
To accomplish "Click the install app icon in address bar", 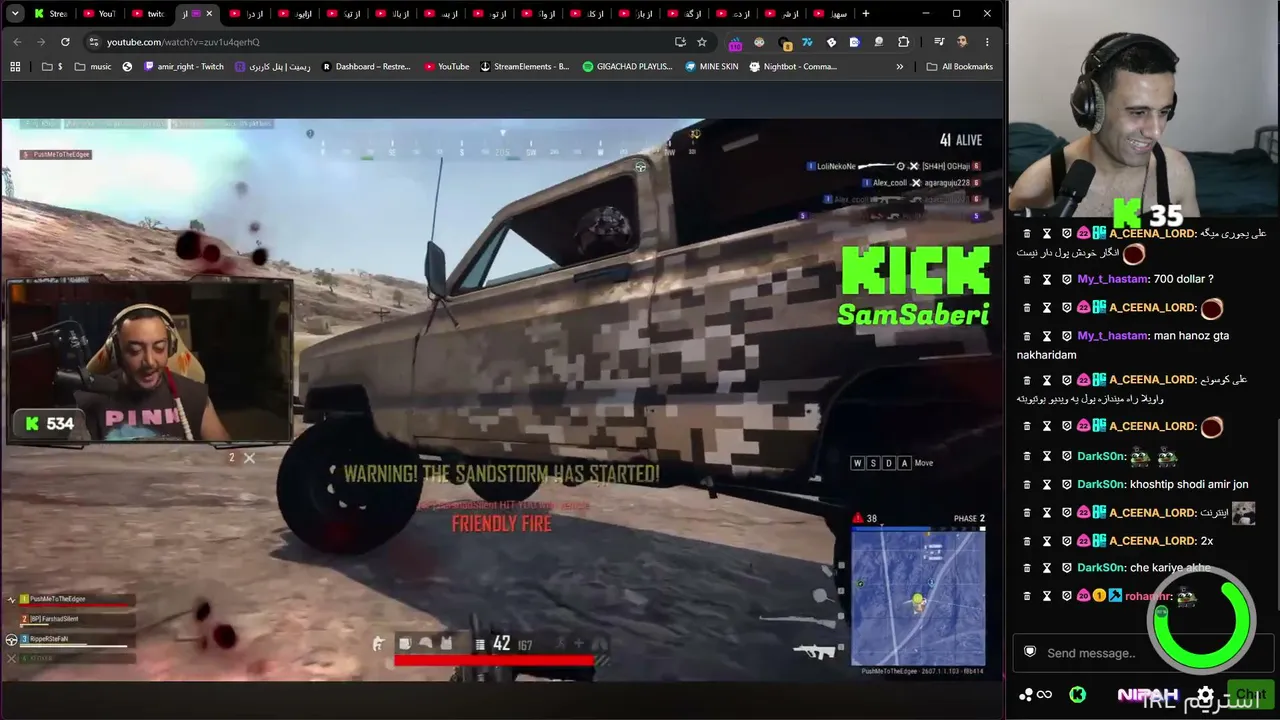I will pos(680,42).
